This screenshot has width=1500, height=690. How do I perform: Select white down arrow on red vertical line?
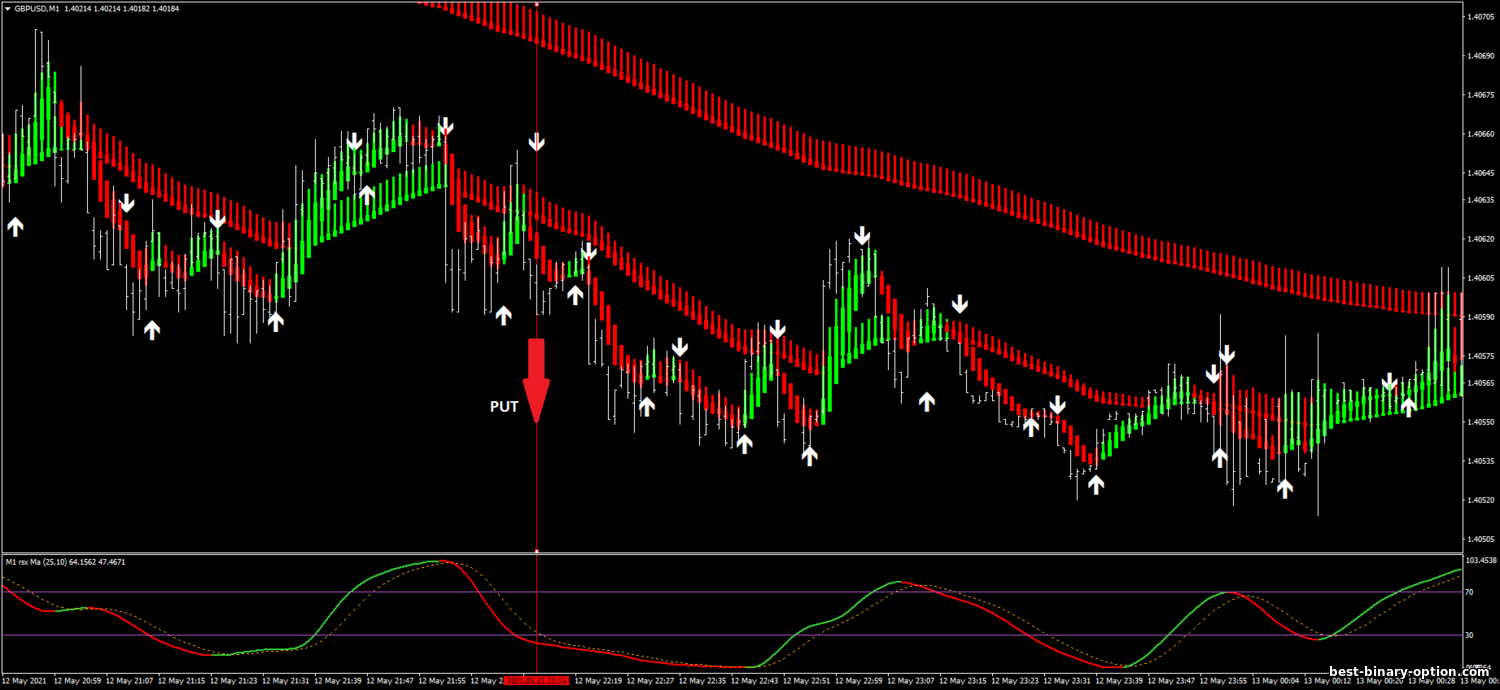pos(537,141)
